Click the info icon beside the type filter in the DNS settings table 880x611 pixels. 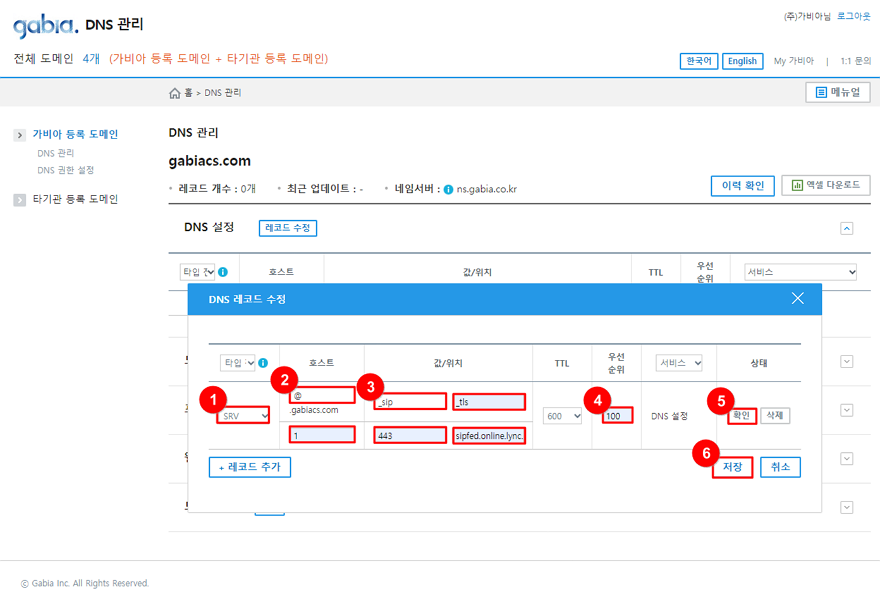click(x=223, y=272)
